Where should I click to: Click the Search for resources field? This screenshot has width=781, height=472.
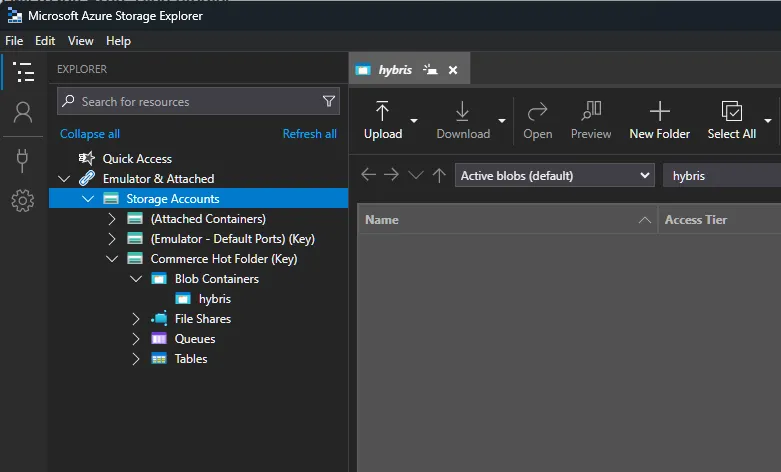coord(198,101)
